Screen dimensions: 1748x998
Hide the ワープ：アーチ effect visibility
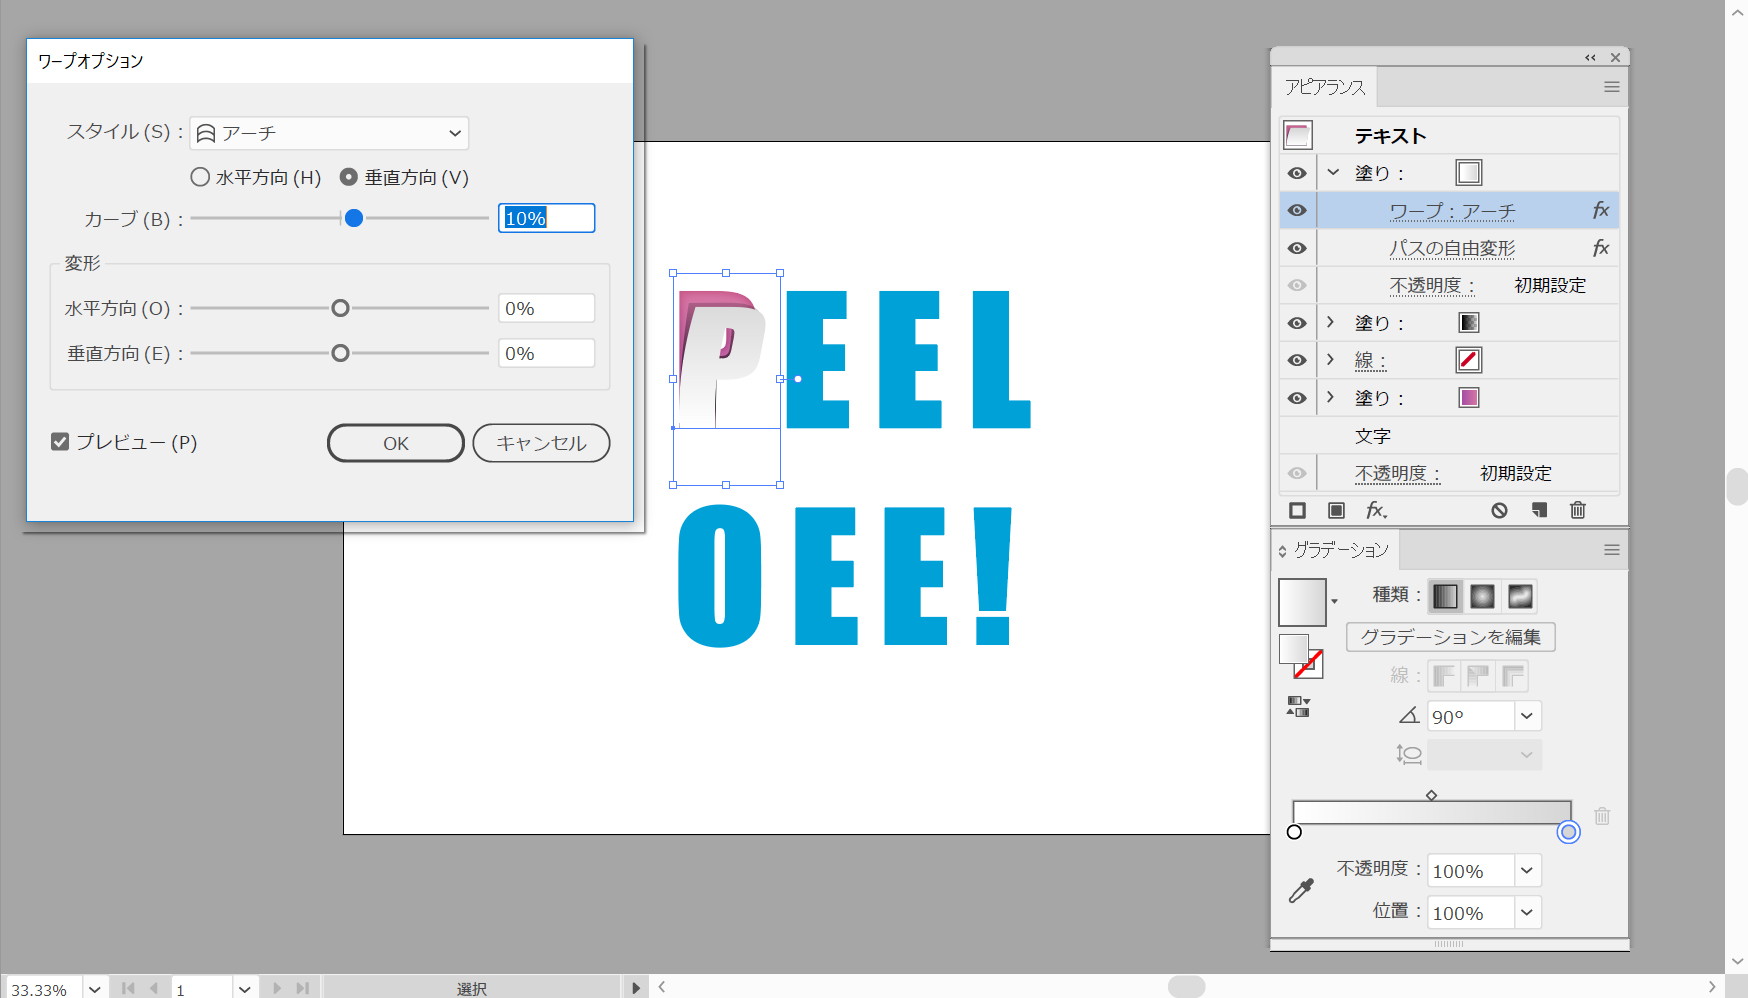pos(1297,211)
